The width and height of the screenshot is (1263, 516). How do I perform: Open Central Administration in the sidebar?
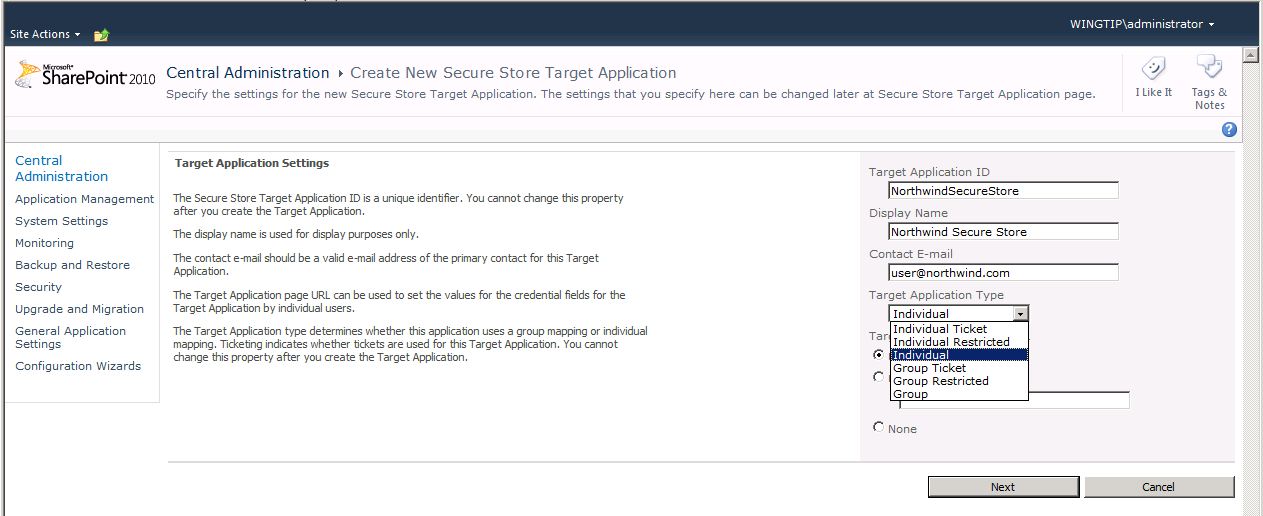(x=61, y=168)
